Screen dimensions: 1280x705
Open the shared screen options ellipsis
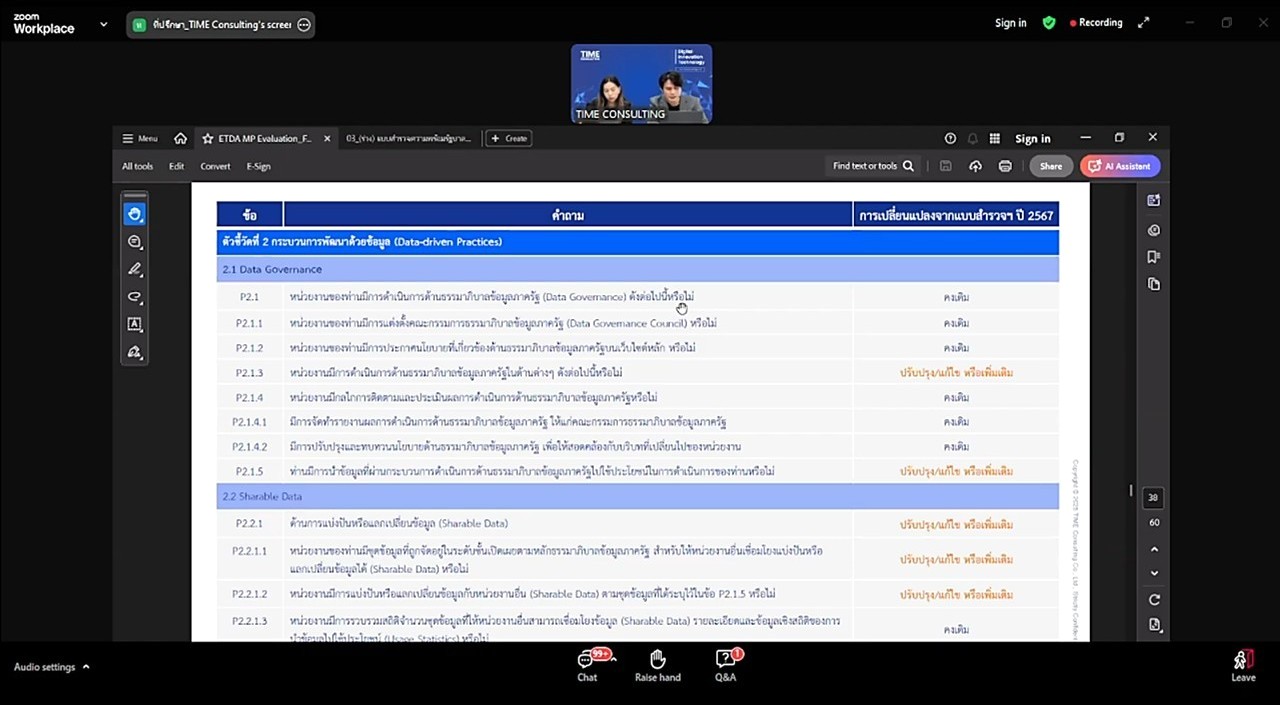point(304,25)
